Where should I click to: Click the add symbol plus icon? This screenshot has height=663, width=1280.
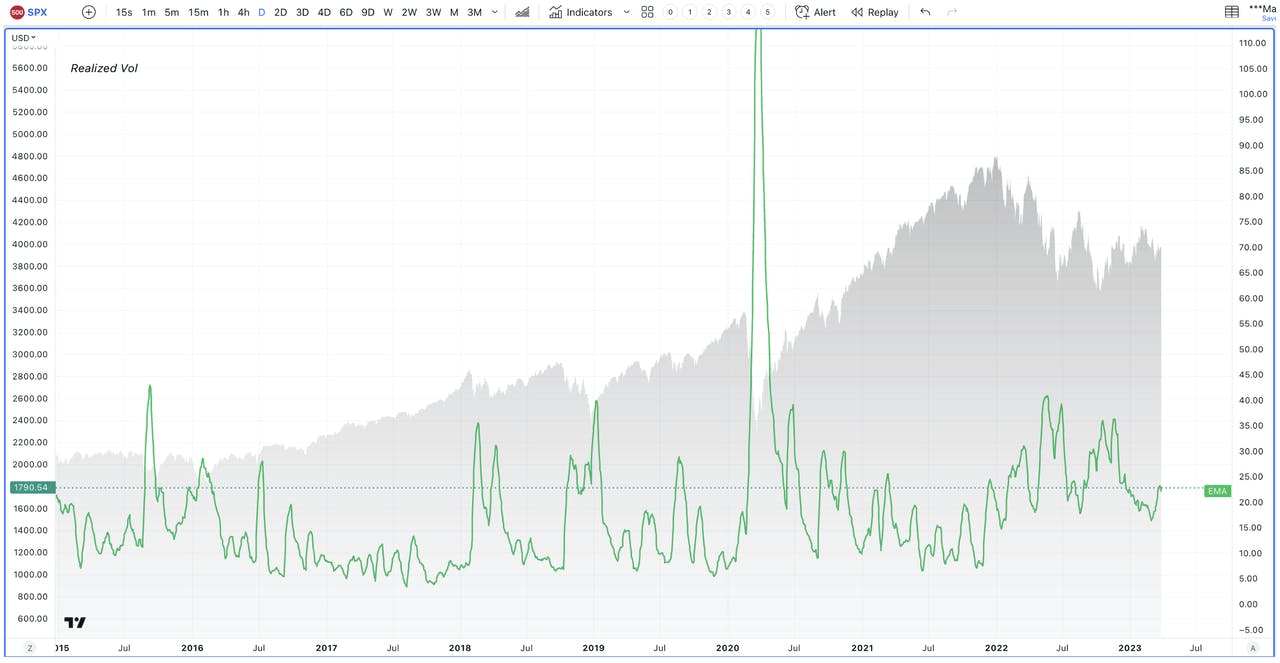[89, 12]
